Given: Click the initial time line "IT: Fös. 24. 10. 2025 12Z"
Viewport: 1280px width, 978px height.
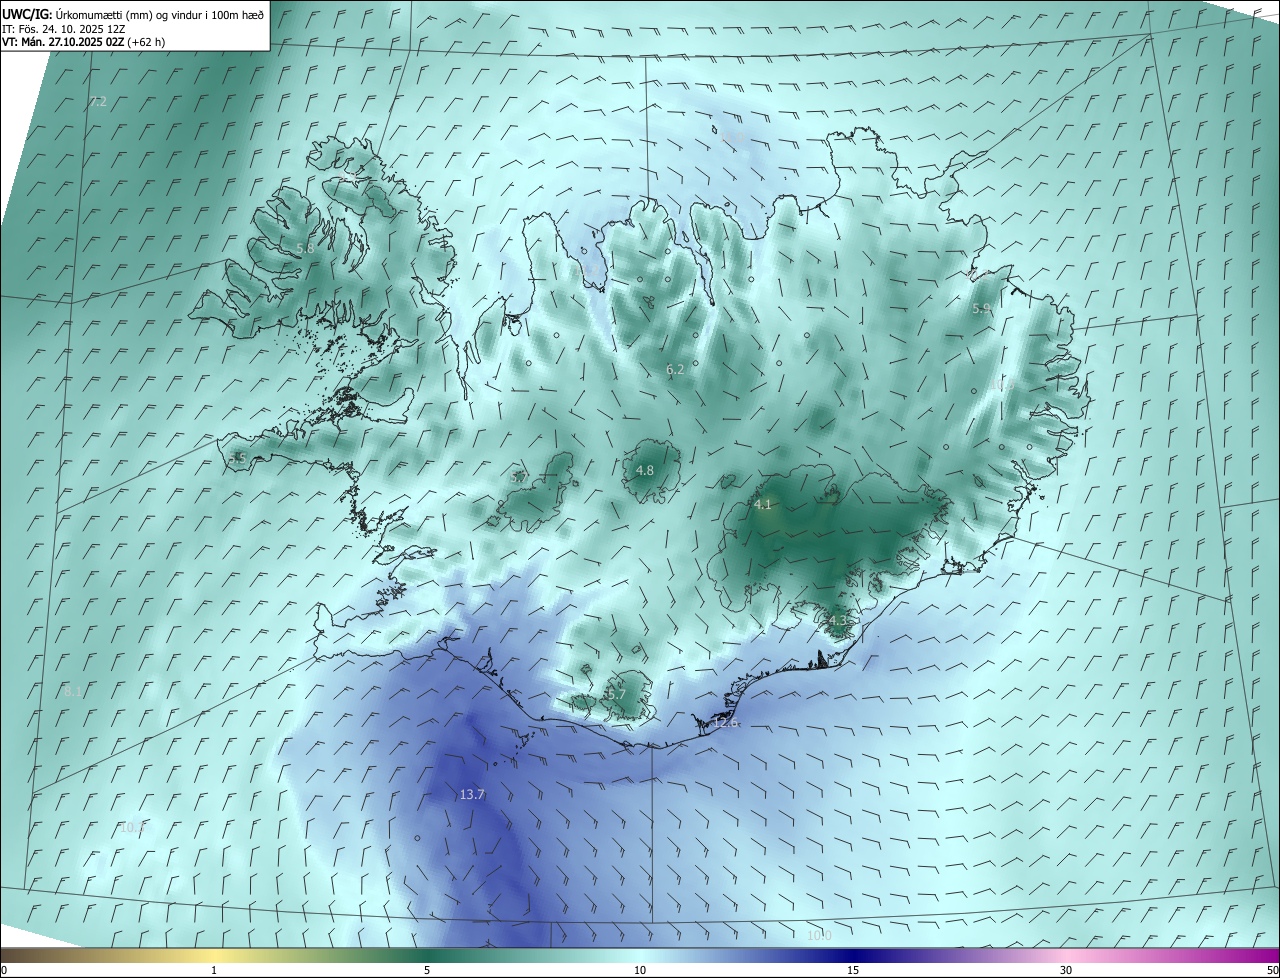Looking at the screenshot, I should pos(63,28).
